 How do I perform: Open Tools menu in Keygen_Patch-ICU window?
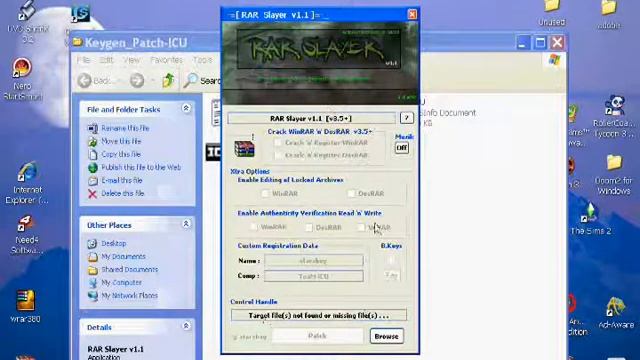[x=202, y=60]
